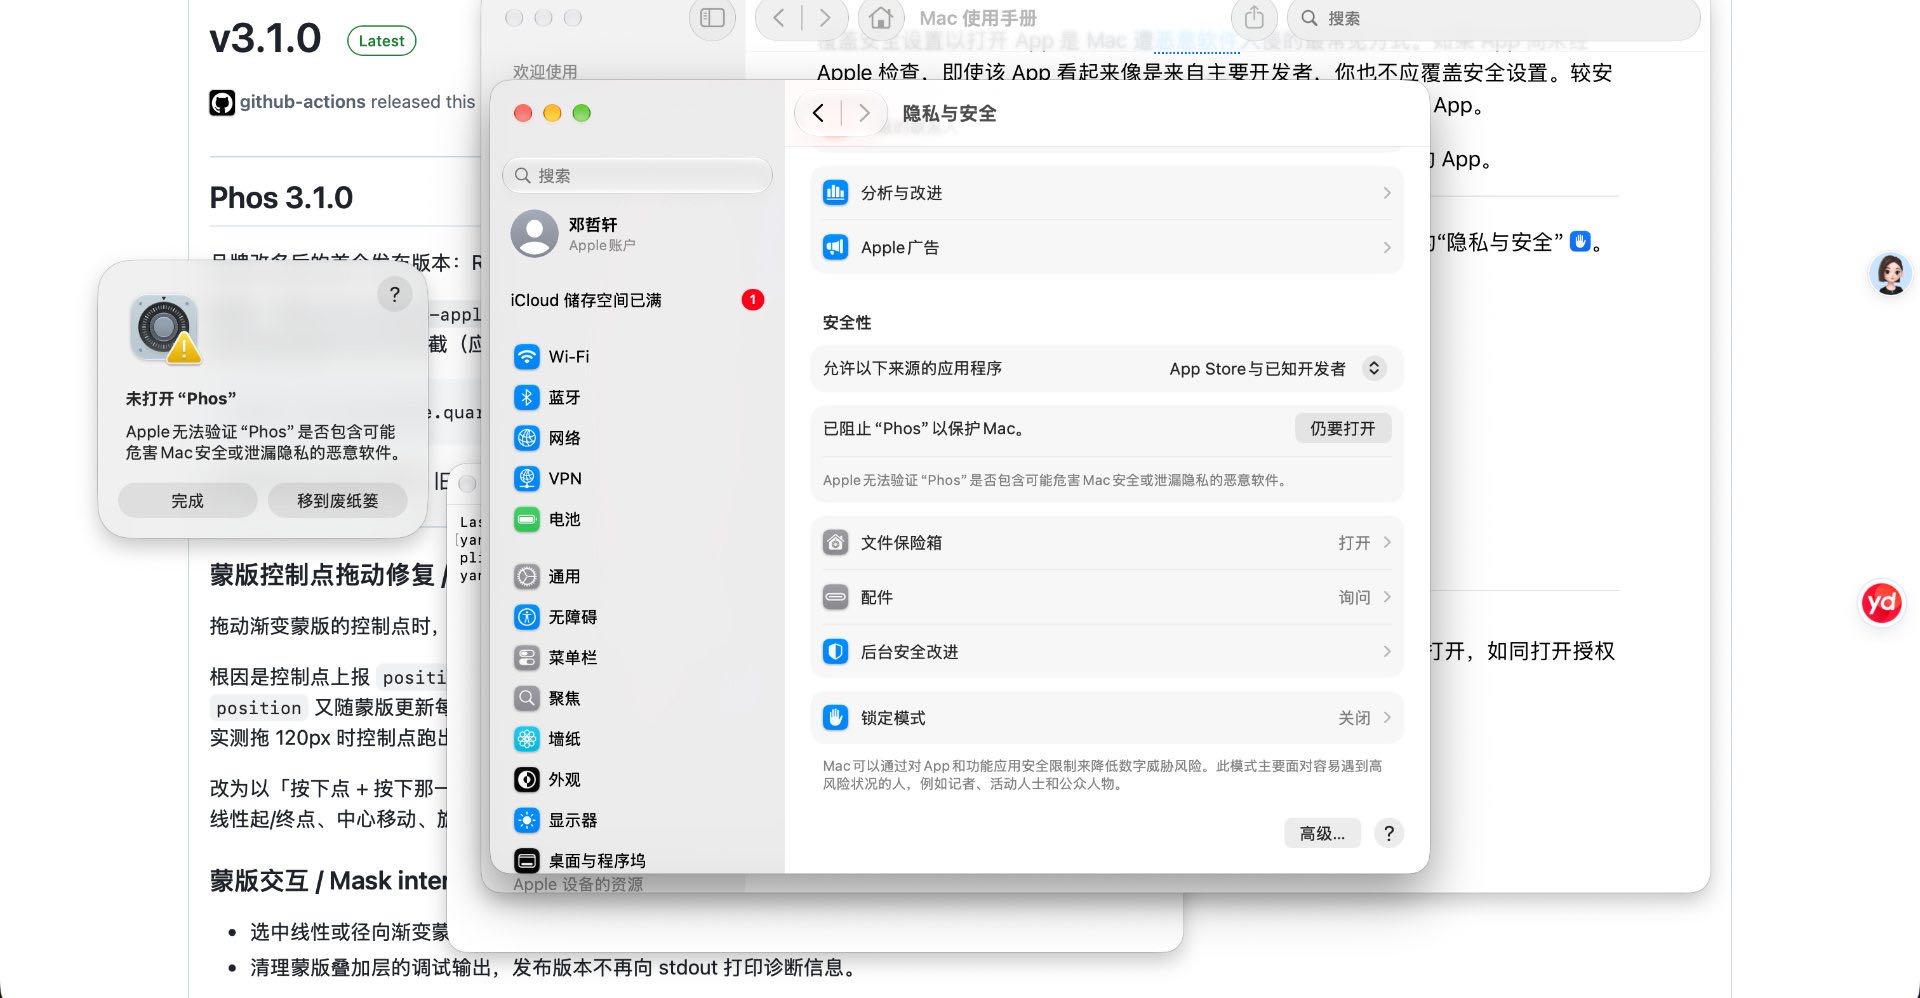Viewport: 1920px width, 998px height.
Task: Click the red yd floating icon
Action: click(x=1881, y=602)
